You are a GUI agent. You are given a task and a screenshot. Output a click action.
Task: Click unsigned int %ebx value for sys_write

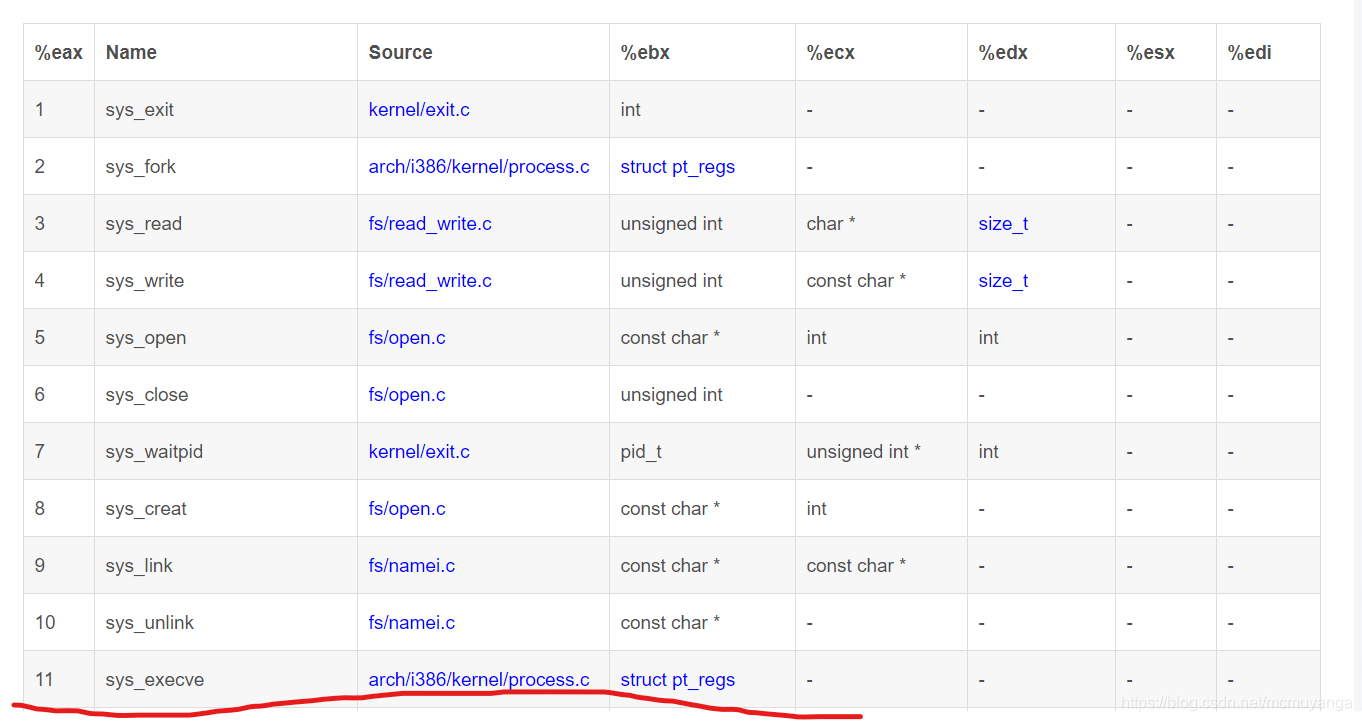(672, 281)
